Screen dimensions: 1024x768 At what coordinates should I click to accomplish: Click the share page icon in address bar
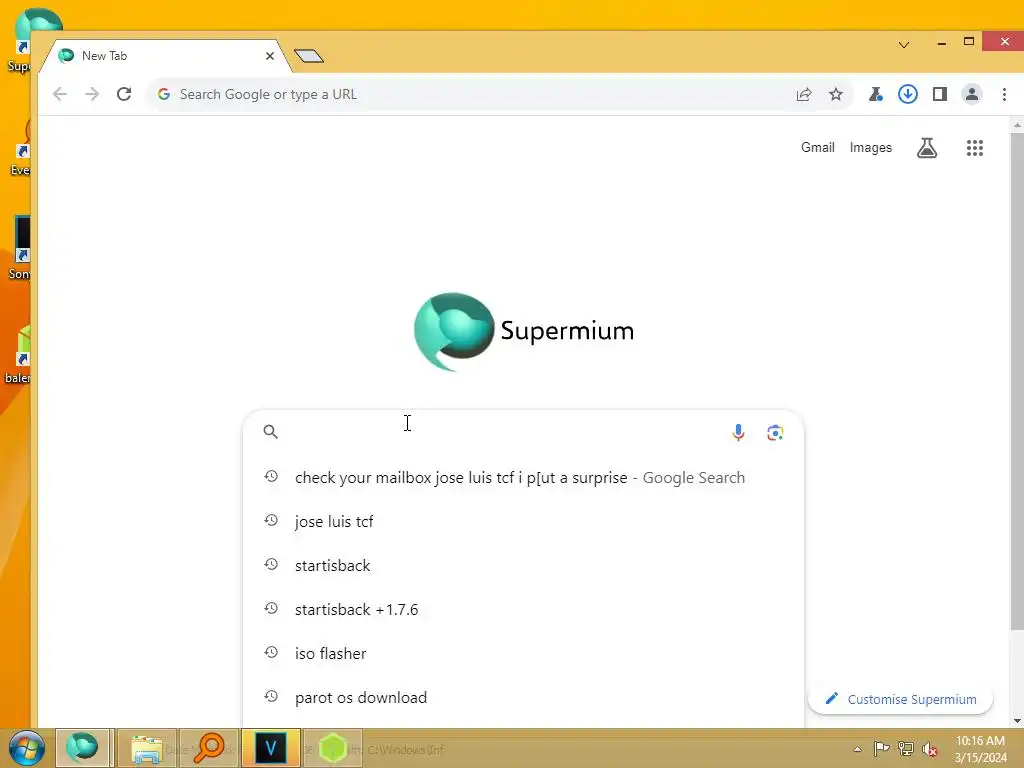(804, 94)
